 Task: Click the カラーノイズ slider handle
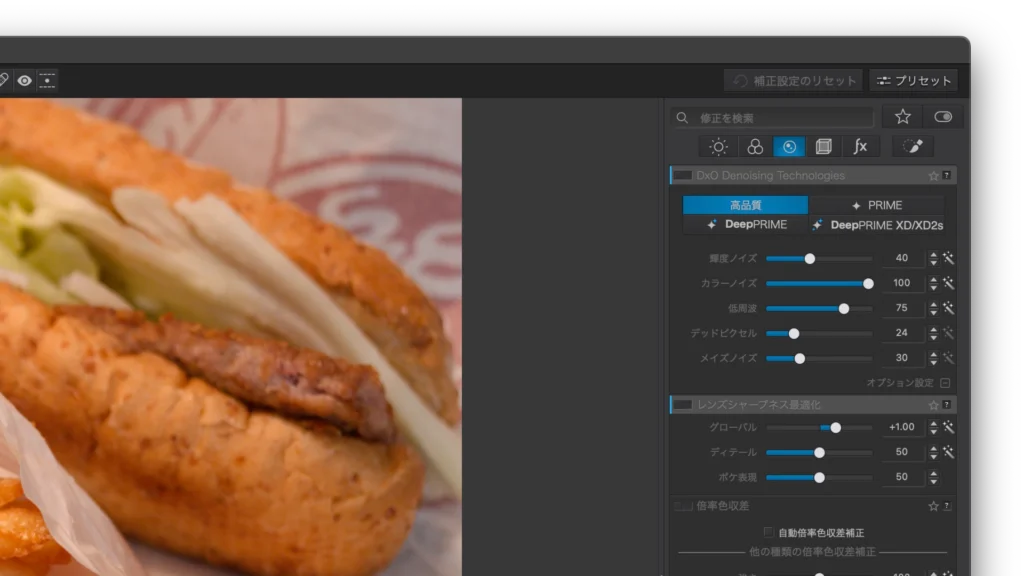point(868,283)
